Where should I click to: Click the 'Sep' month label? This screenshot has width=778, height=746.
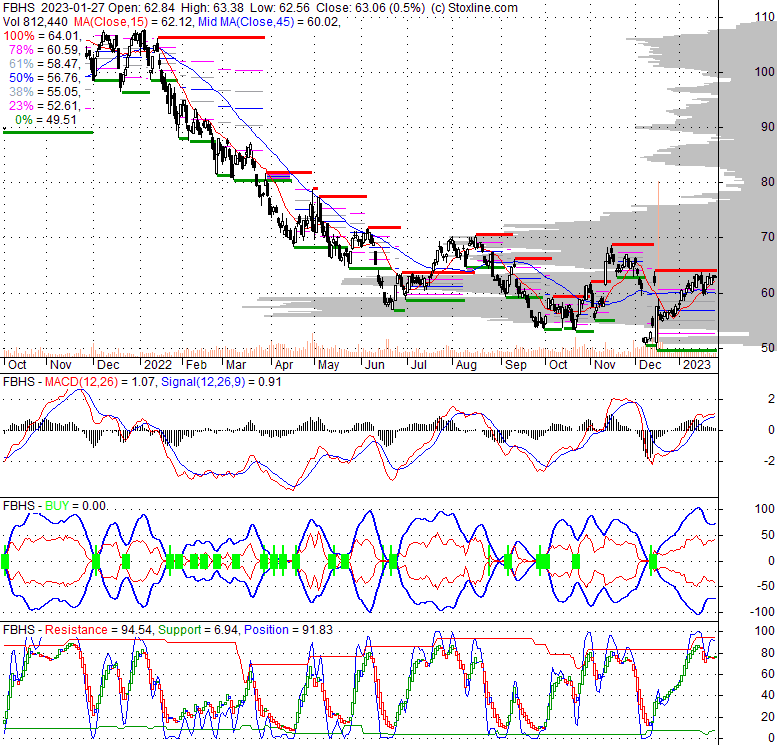click(516, 365)
